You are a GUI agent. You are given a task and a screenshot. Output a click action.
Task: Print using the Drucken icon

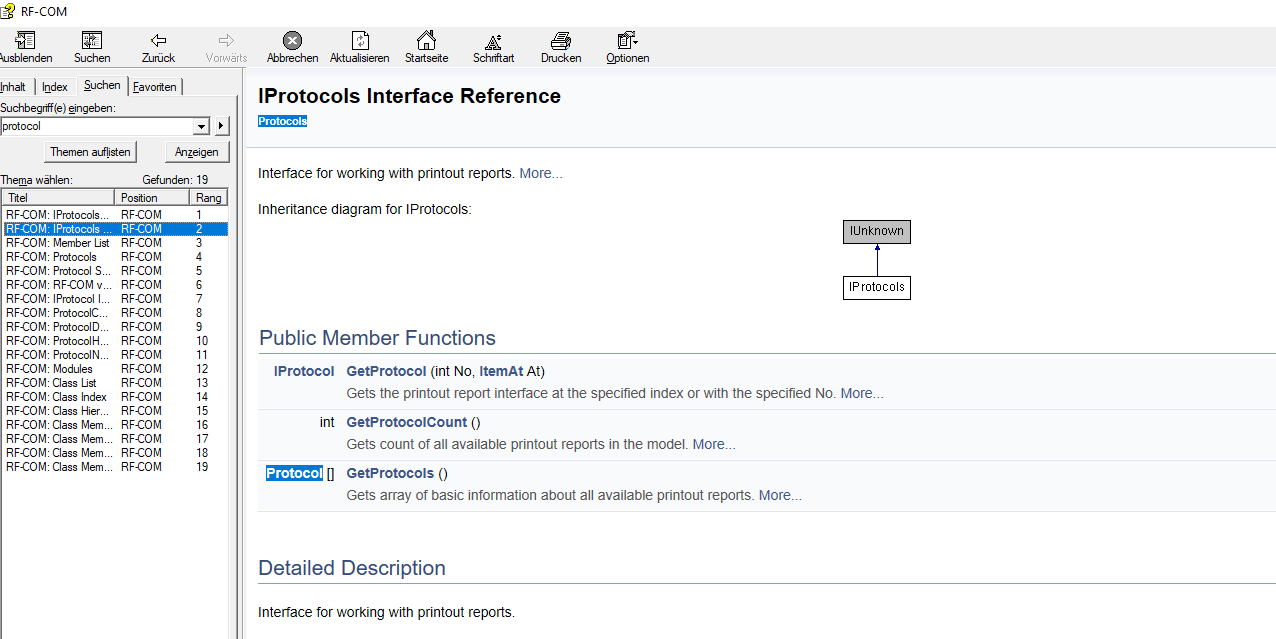tap(561, 41)
